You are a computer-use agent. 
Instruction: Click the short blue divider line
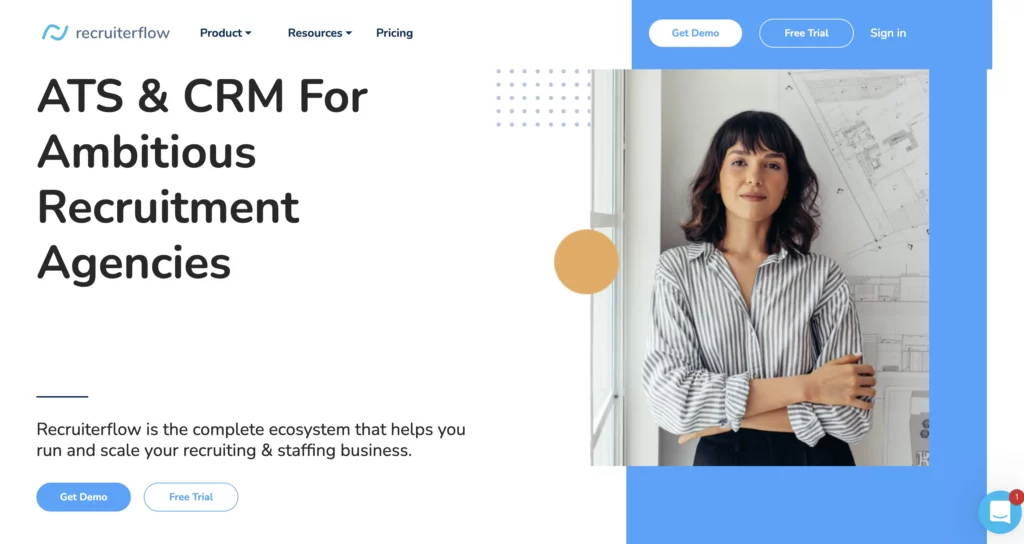coord(62,396)
